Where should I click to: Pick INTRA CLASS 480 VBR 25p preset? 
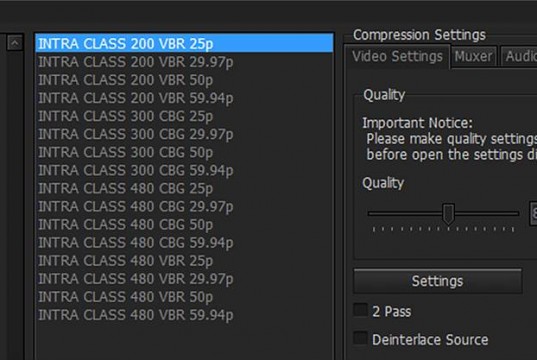click(x=184, y=261)
